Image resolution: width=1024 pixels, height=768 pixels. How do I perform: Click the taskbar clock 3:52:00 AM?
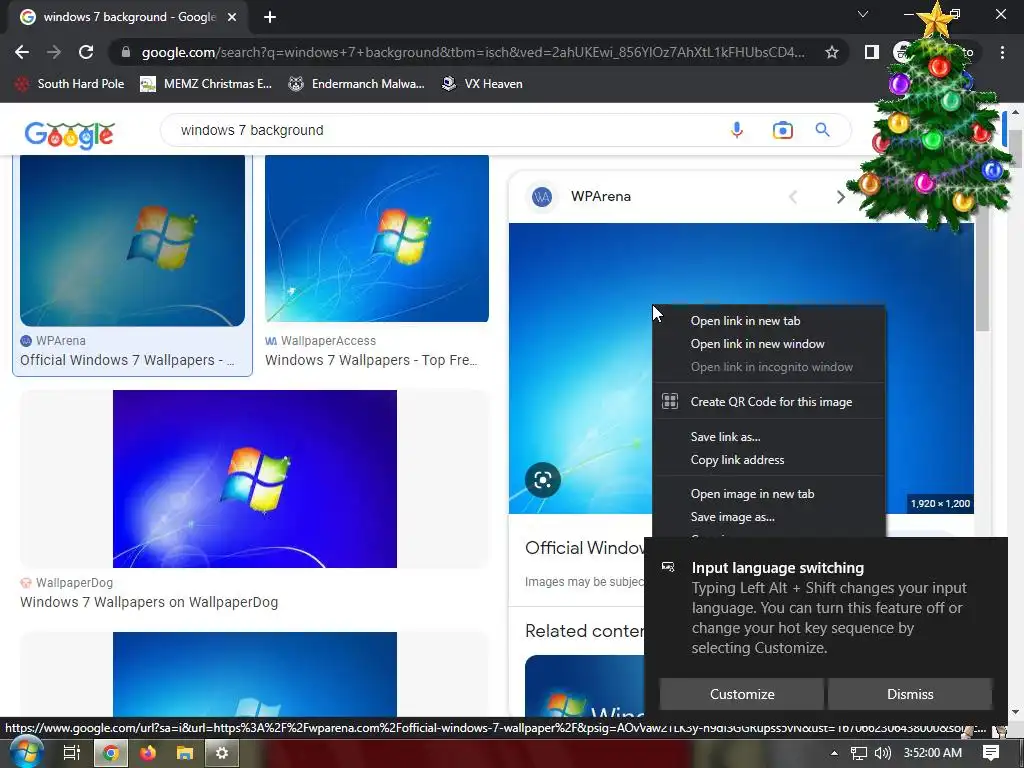click(933, 753)
